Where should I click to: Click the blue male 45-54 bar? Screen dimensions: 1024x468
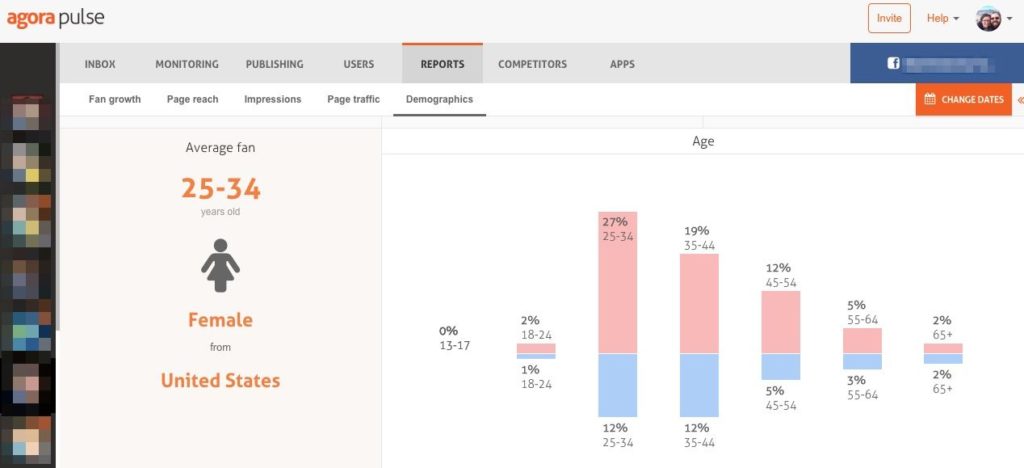(x=780, y=367)
